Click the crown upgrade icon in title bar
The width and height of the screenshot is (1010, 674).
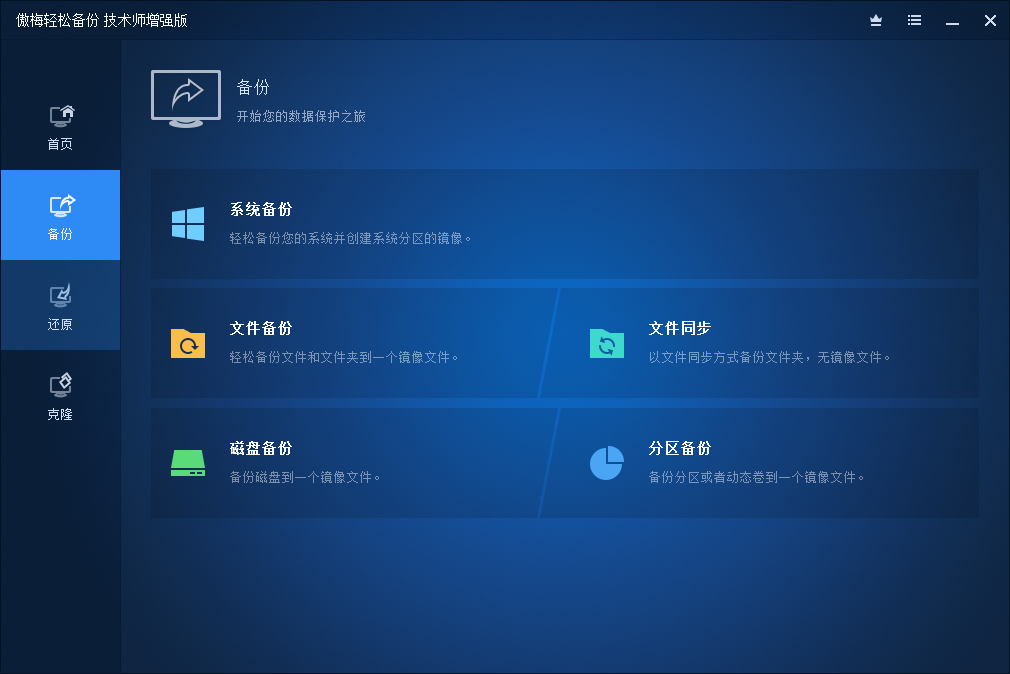coord(876,21)
